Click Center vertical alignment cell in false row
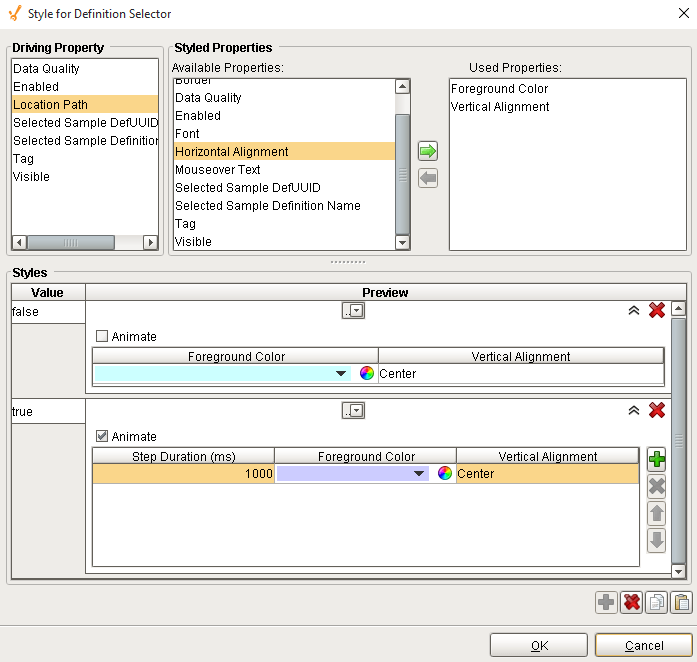Image resolution: width=697 pixels, height=662 pixels. click(x=521, y=373)
